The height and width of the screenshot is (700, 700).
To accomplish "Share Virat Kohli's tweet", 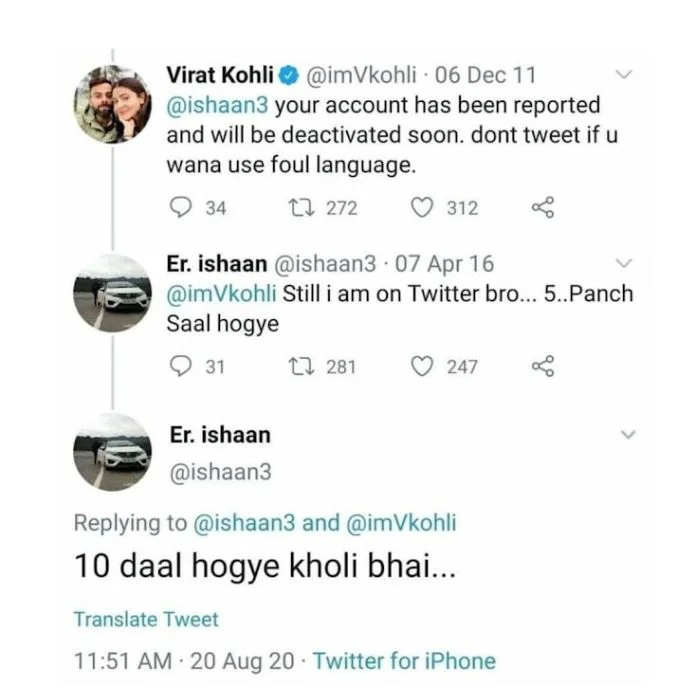I will pyautogui.click(x=543, y=207).
